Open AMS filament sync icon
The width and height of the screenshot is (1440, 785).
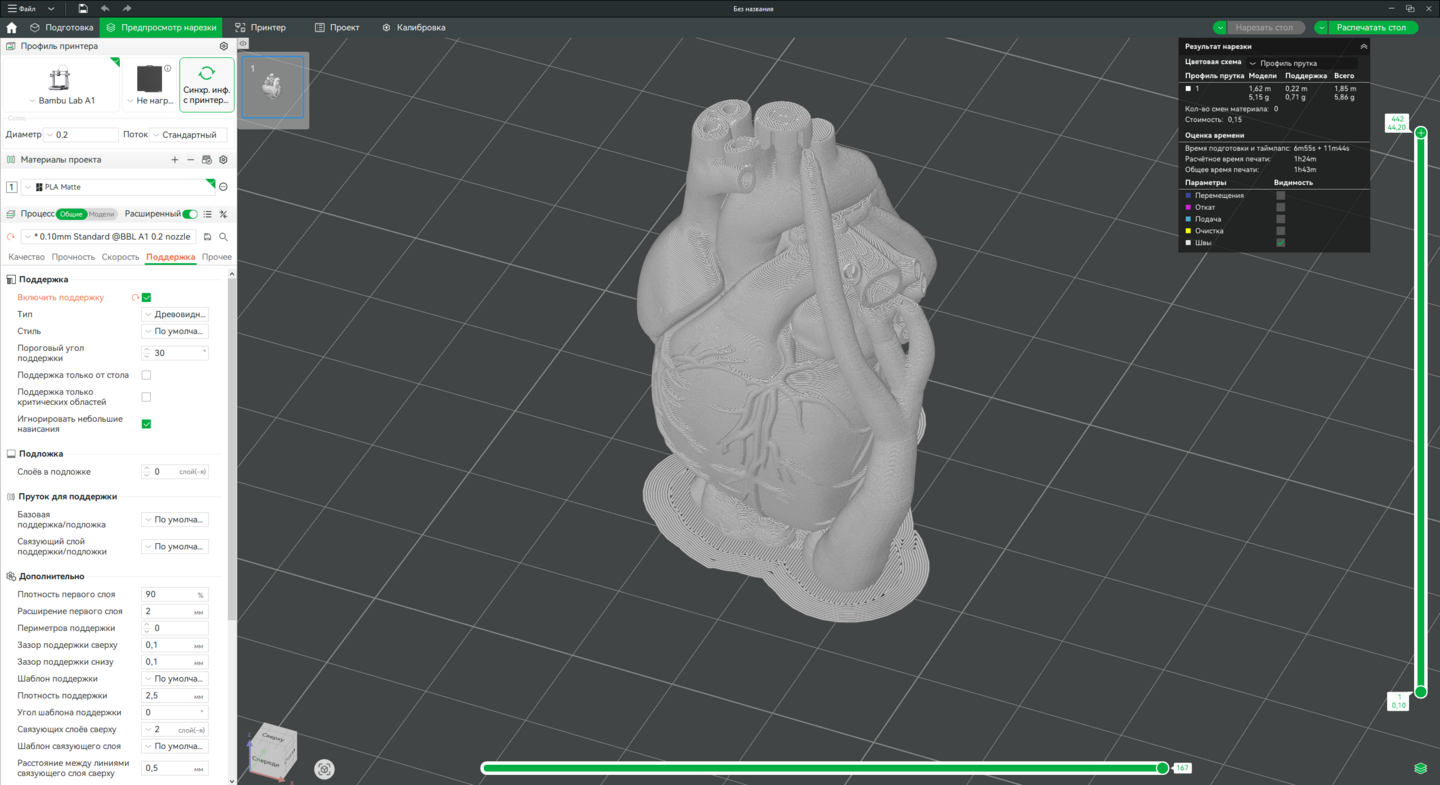click(207, 160)
